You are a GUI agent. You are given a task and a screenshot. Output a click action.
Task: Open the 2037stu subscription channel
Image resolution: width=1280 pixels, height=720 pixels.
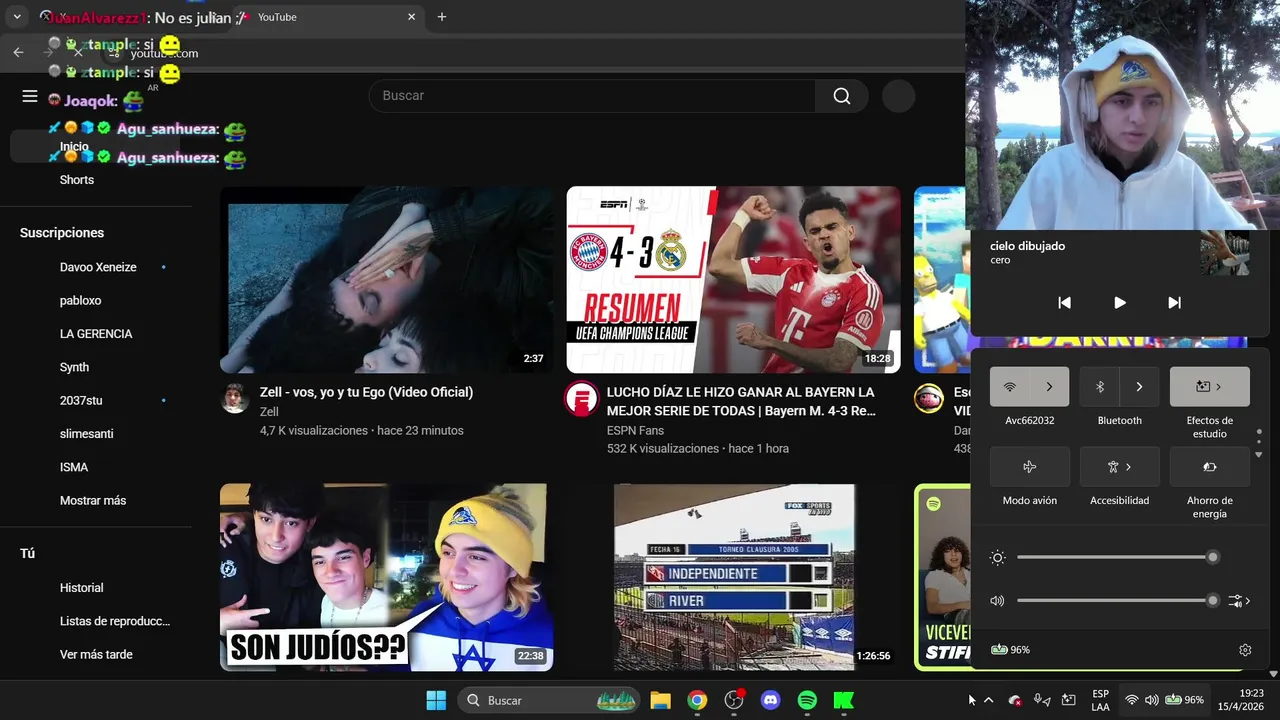pos(81,400)
